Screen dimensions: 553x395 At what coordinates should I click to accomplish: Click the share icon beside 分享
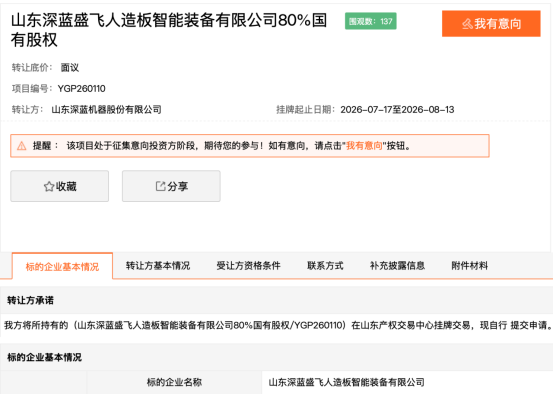click(160, 186)
